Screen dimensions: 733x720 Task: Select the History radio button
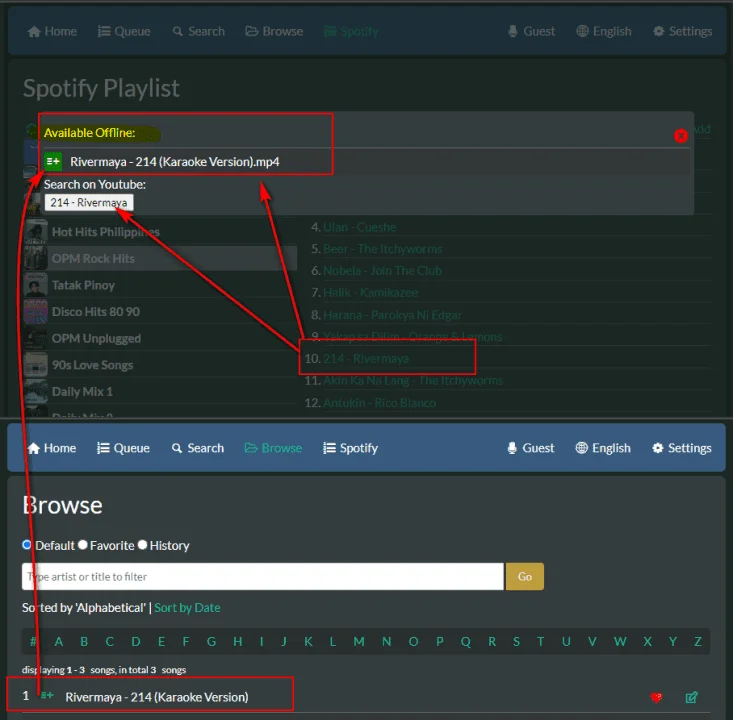pos(143,545)
